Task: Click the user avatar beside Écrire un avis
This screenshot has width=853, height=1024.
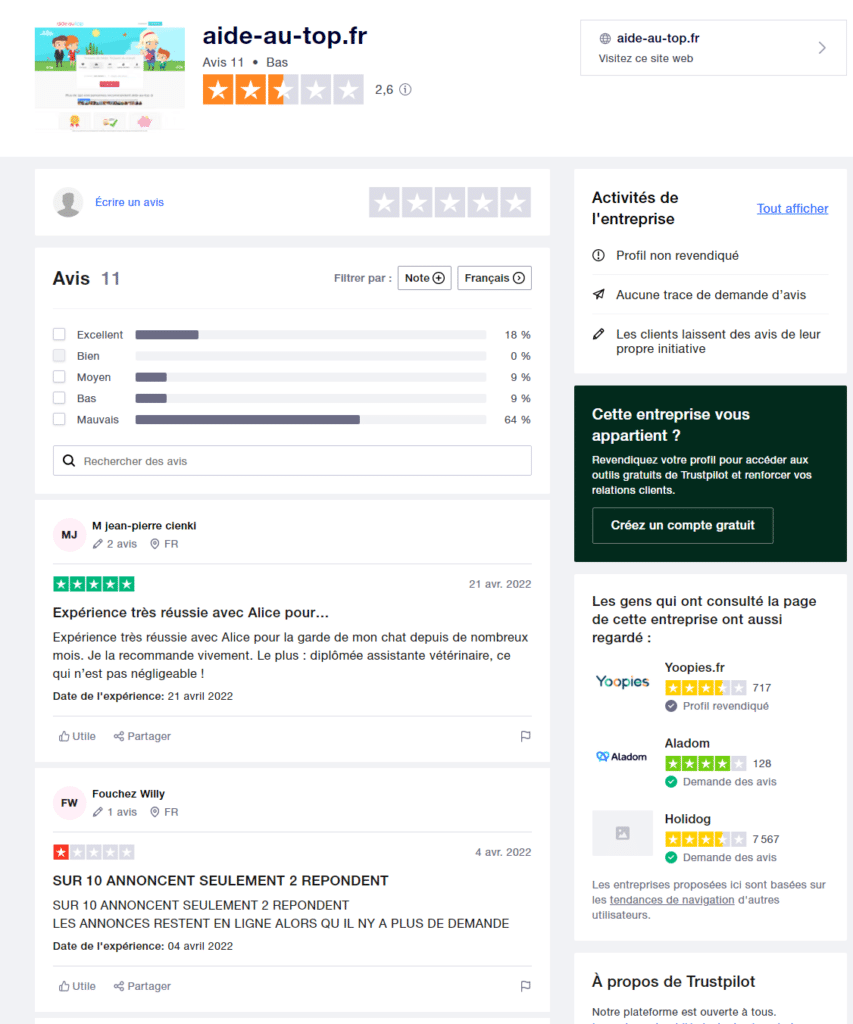Action: (x=68, y=202)
